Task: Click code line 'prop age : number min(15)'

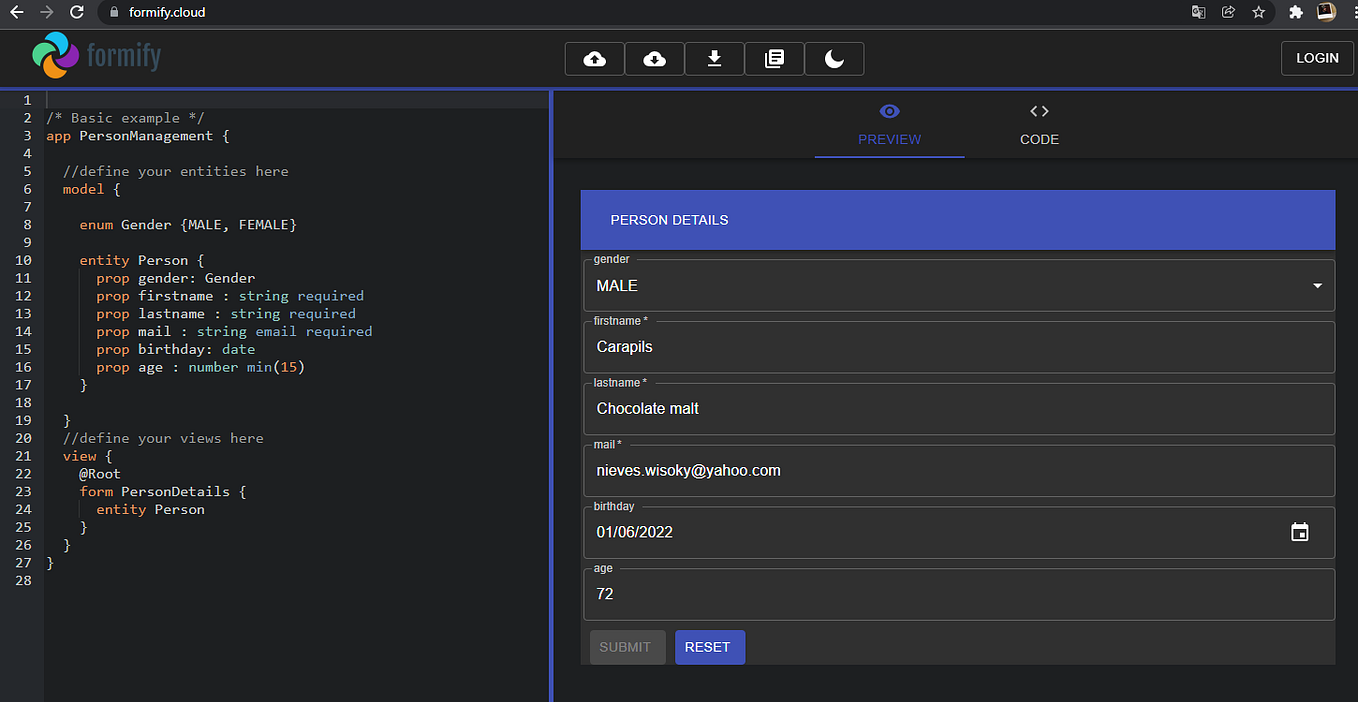Action: pos(201,367)
